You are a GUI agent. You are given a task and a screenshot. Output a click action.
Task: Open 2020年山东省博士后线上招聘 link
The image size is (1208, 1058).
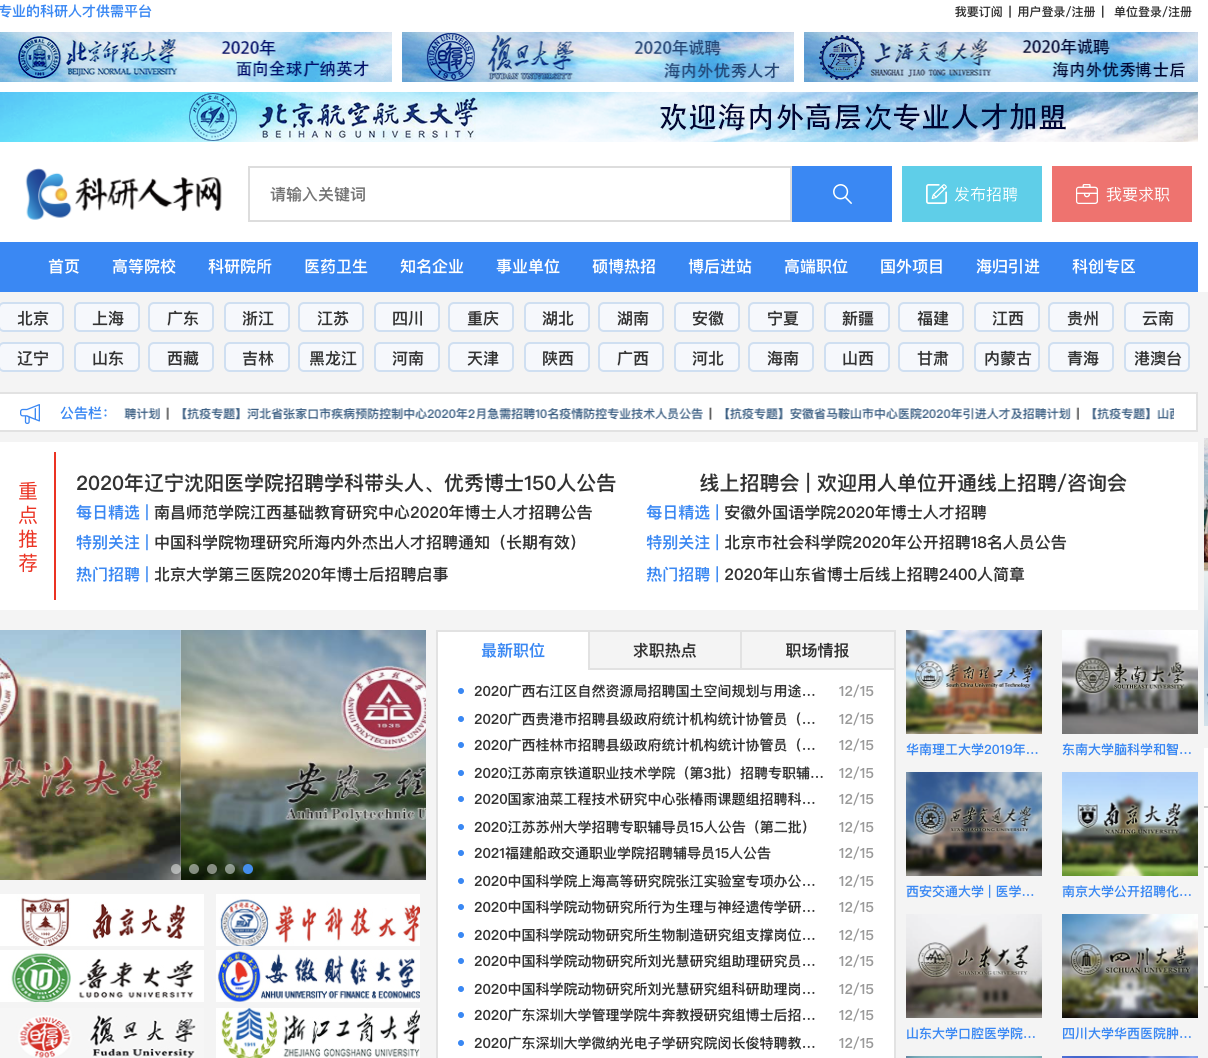pyautogui.click(x=874, y=574)
